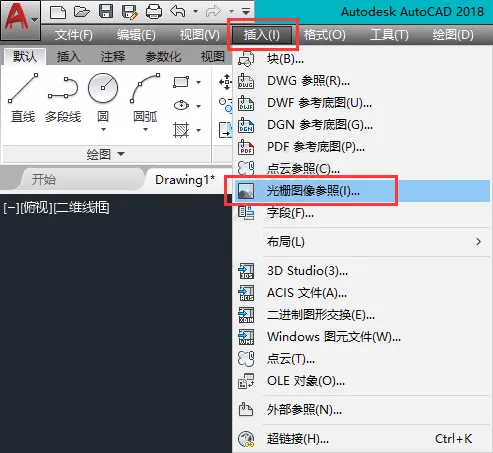Choose 点云(T)... menu entry
The height and width of the screenshot is (453, 493).
point(362,359)
